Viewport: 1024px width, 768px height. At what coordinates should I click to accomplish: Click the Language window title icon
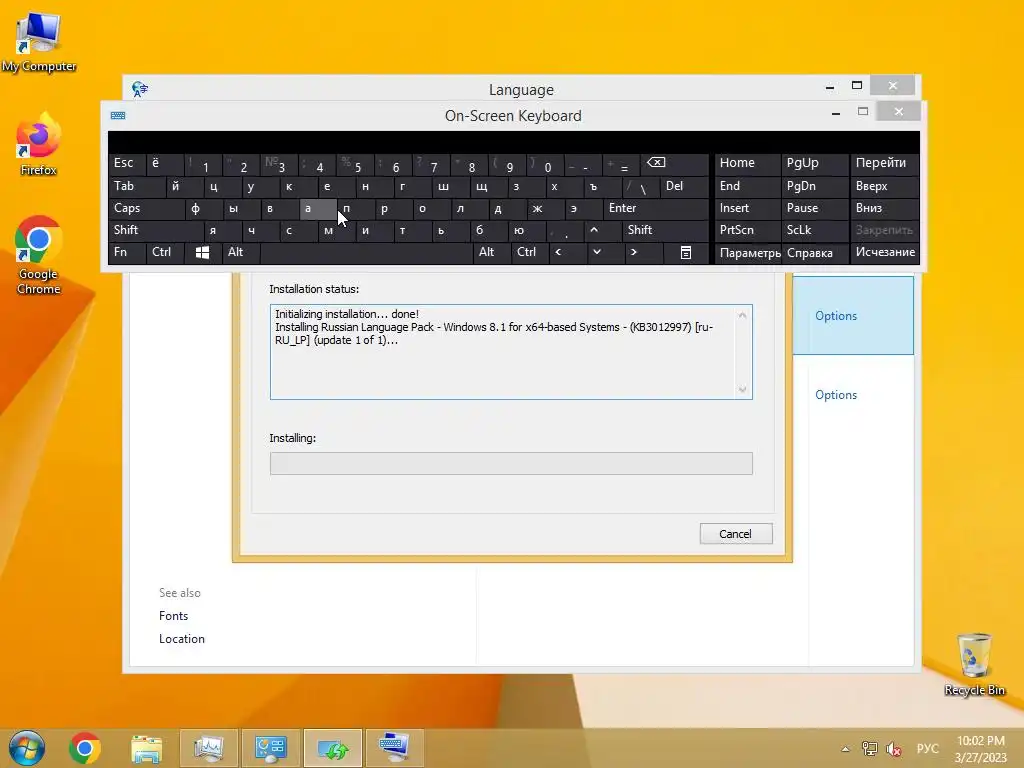(x=140, y=89)
